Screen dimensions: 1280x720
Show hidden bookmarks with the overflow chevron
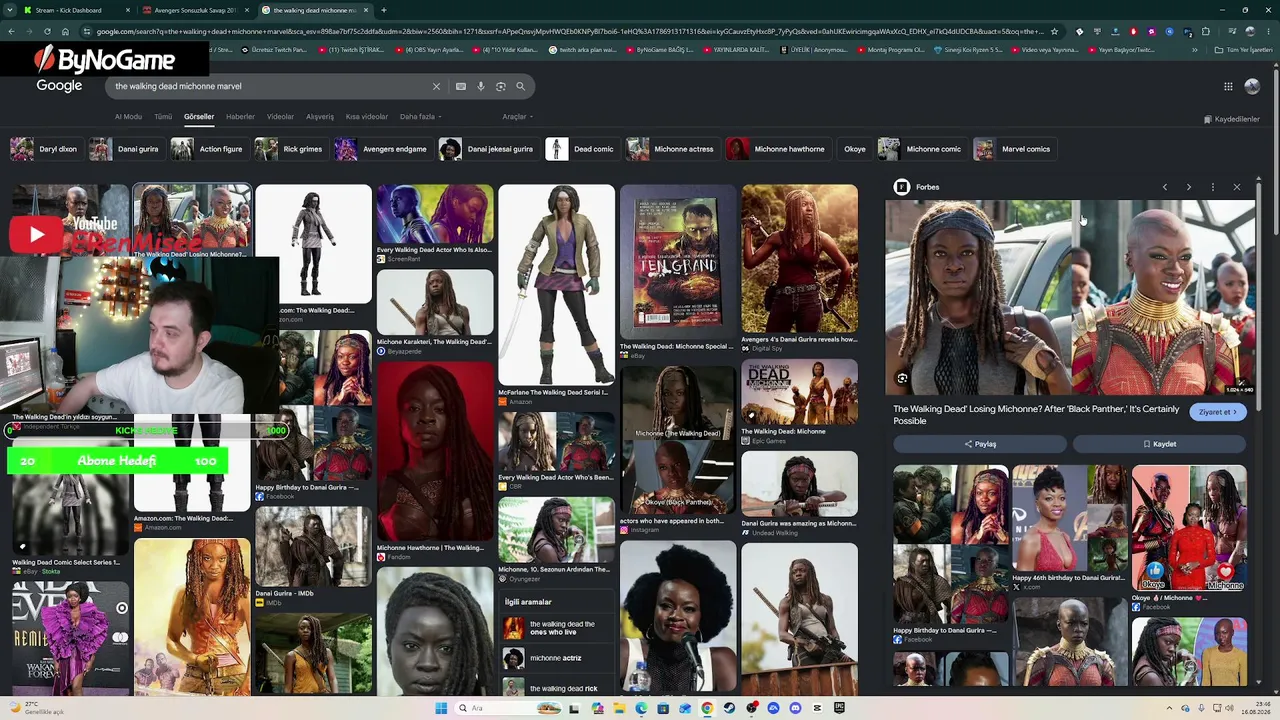click(1194, 50)
